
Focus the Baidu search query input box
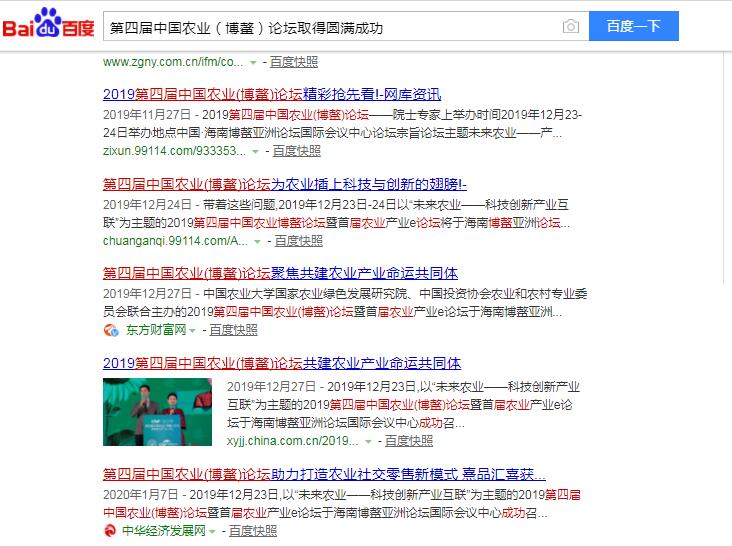point(330,27)
